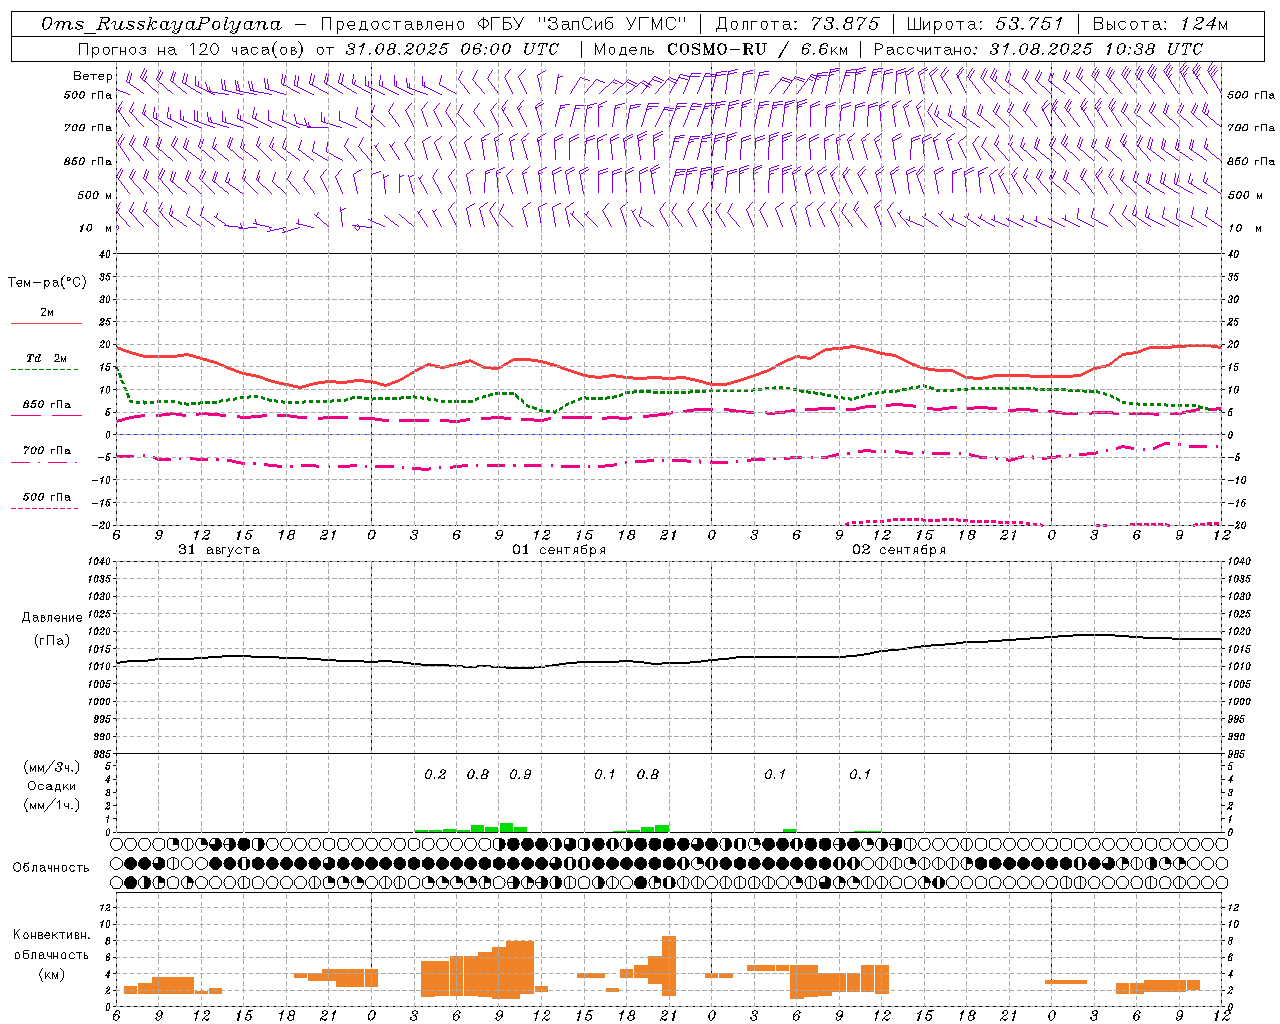Click the Конвективн. convective cloud label
Screen dimensions: 1280x1024
tap(51, 935)
